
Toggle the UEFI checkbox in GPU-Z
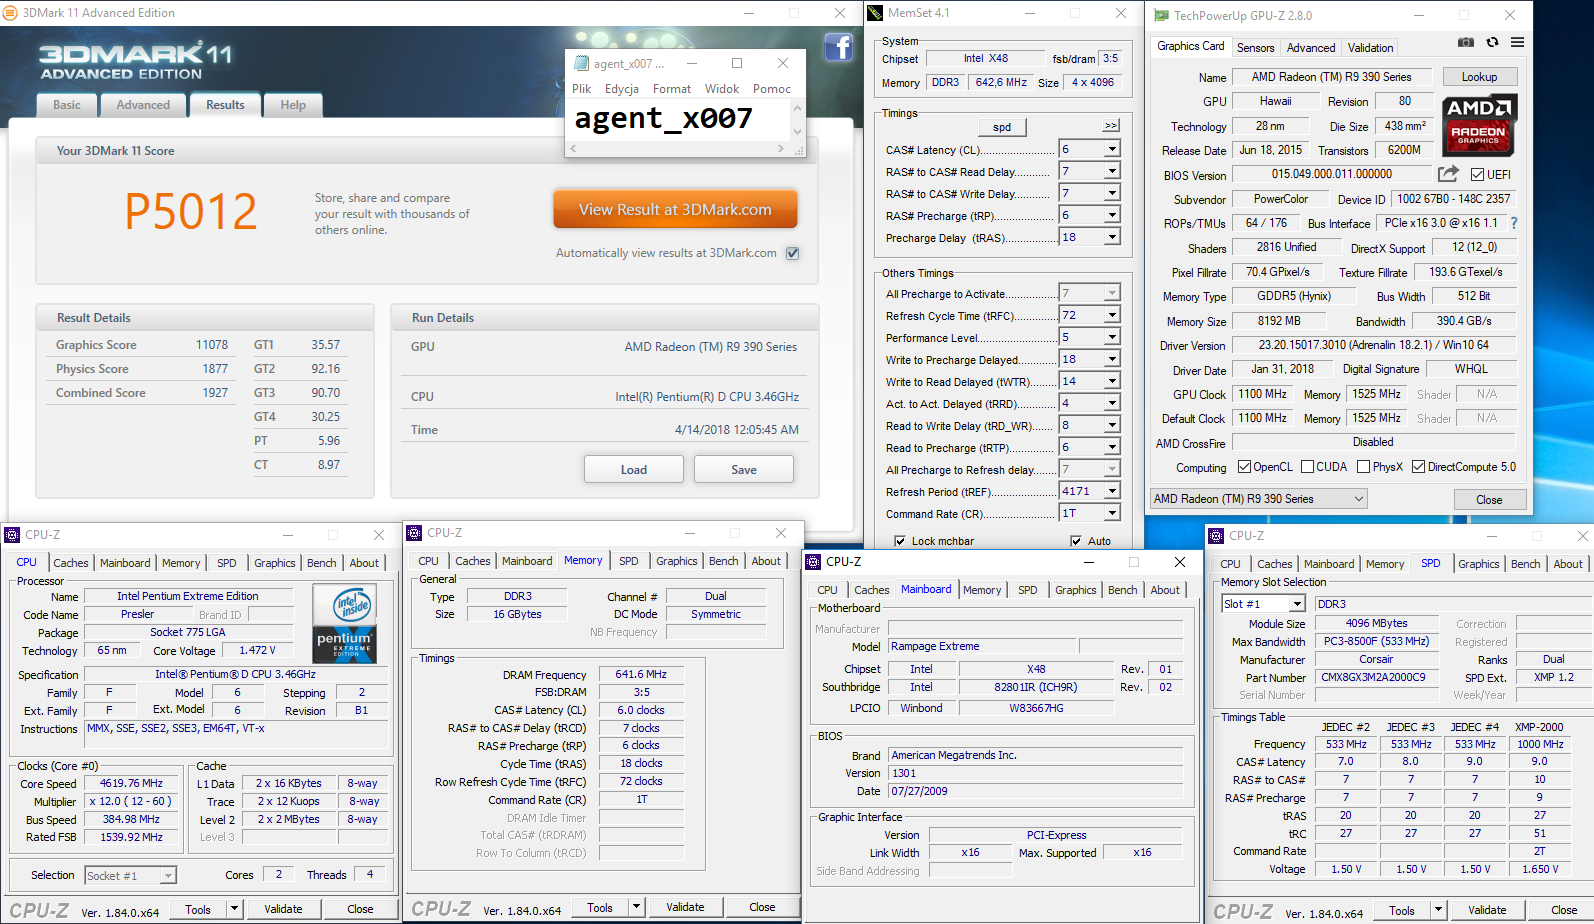coord(1477,174)
